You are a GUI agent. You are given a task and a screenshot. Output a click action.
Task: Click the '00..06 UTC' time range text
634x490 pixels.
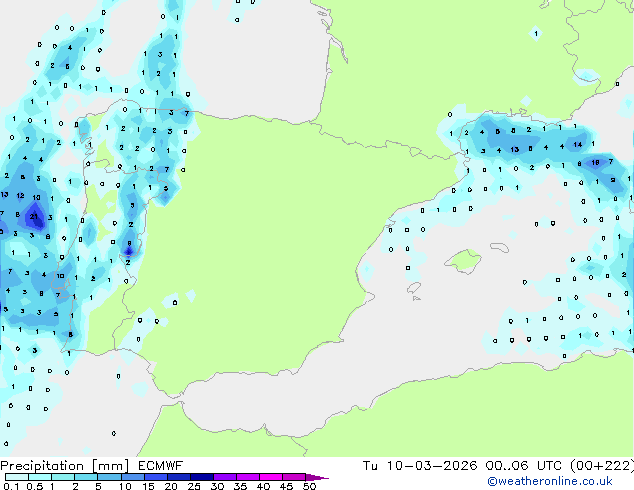pyautogui.click(x=524, y=466)
